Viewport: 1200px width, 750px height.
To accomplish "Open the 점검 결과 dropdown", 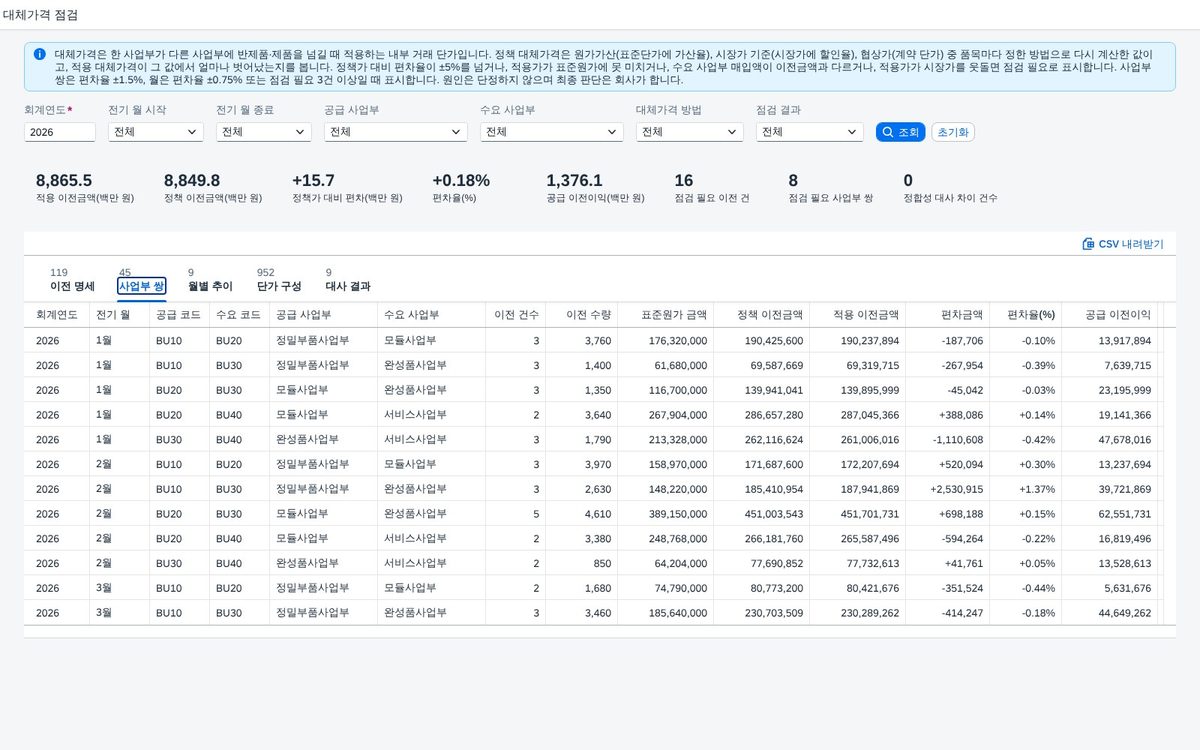I will point(810,132).
